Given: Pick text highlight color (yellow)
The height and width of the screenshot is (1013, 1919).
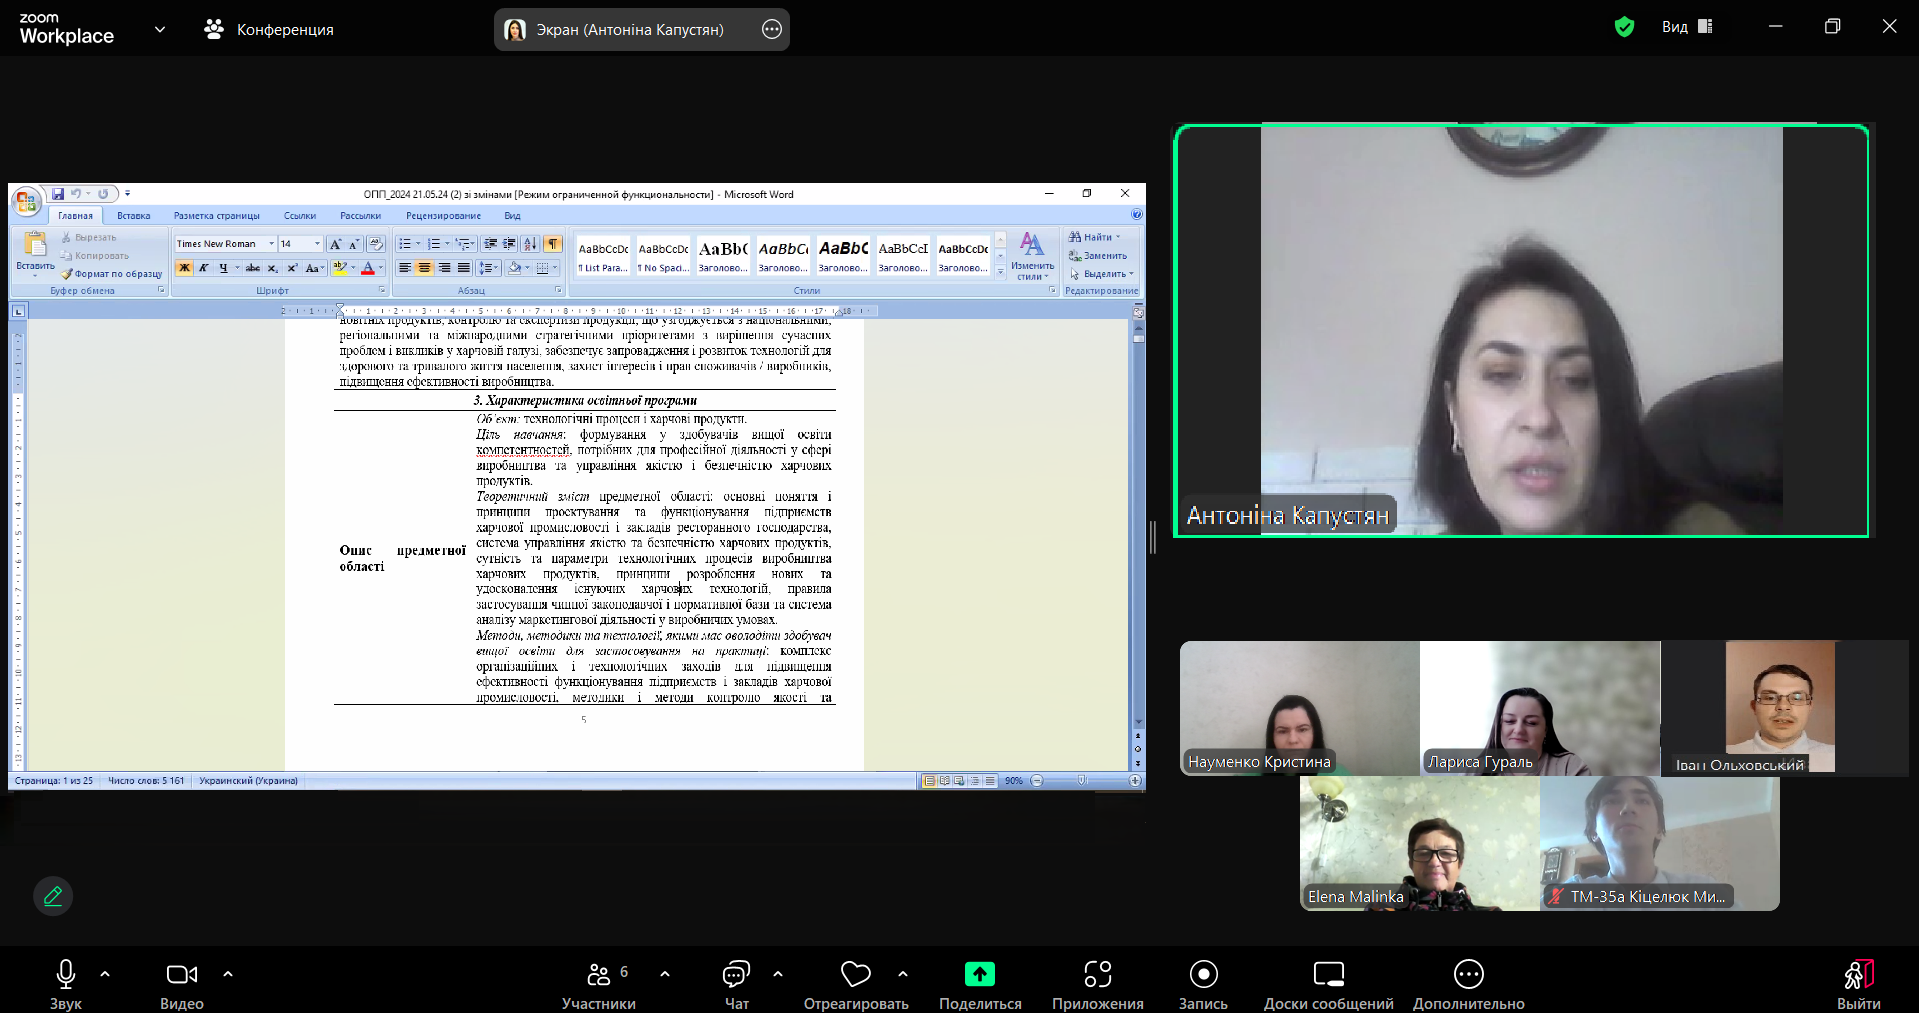Looking at the screenshot, I should click(x=340, y=268).
